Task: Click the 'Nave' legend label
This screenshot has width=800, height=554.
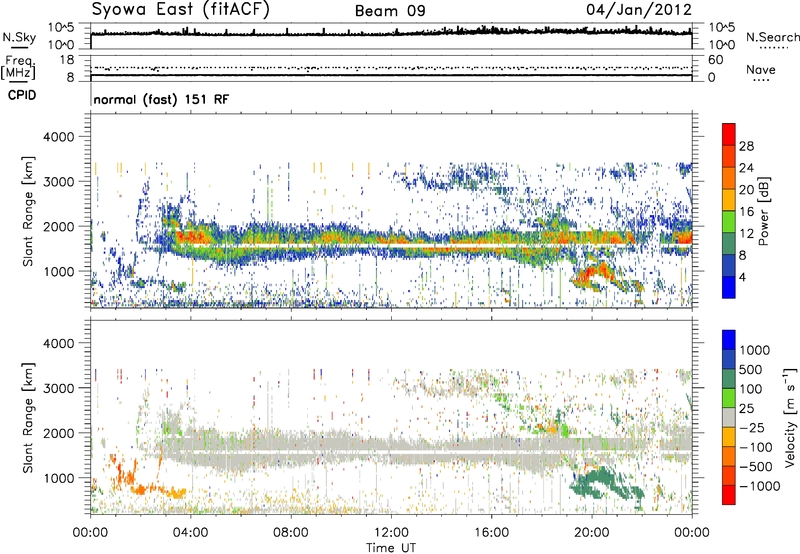Action: pyautogui.click(x=761, y=69)
